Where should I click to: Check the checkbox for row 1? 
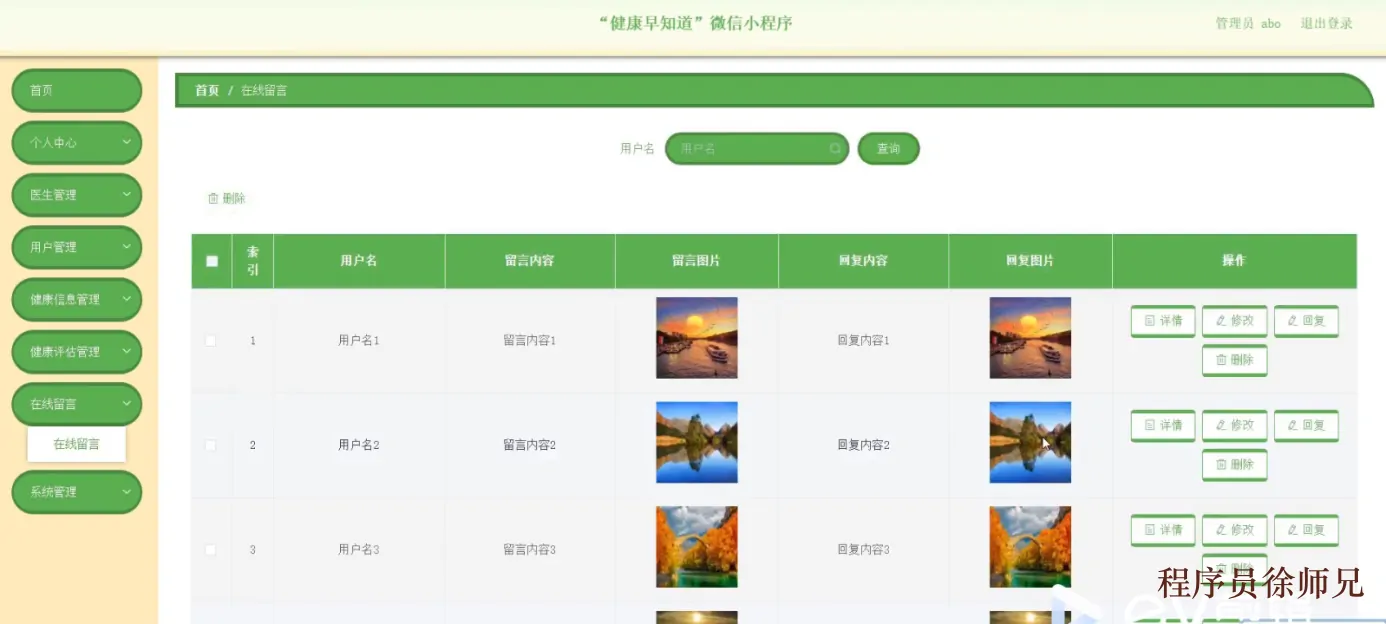(x=211, y=341)
